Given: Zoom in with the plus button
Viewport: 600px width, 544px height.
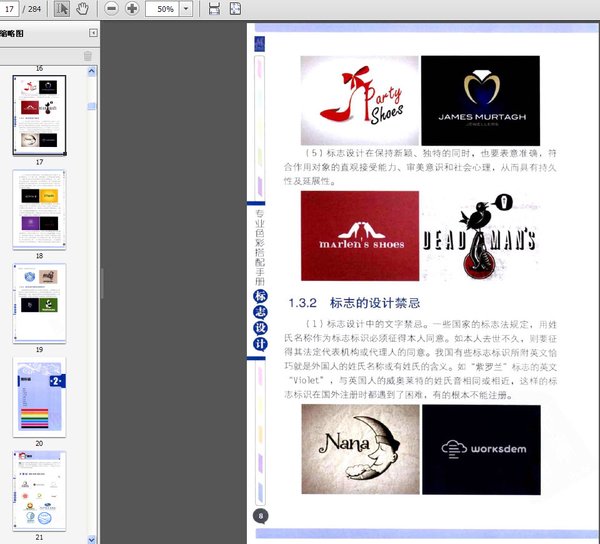Looking at the screenshot, I should [132, 8].
